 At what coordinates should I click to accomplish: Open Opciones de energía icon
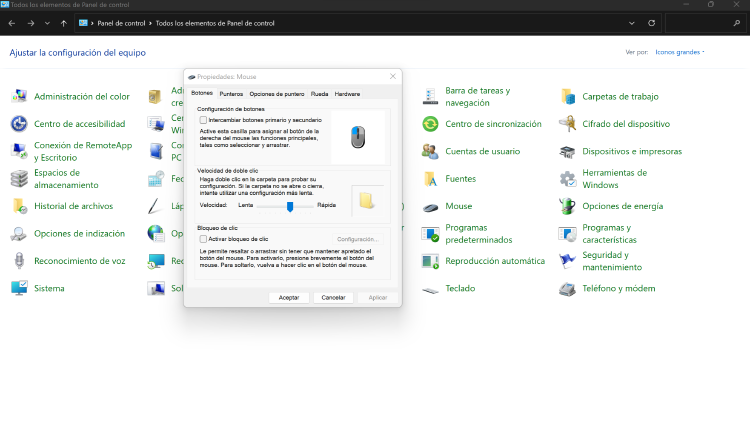(x=567, y=206)
